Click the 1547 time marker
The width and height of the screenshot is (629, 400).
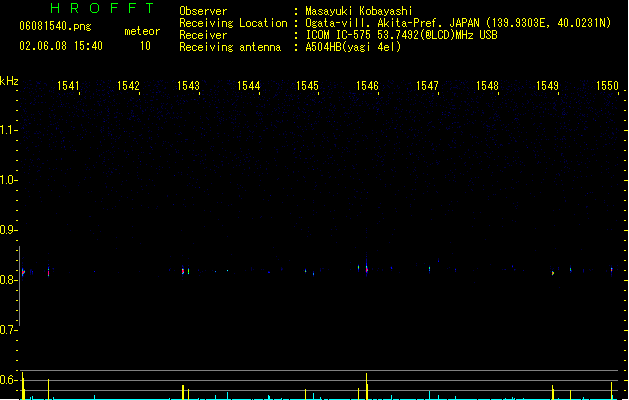pos(427,86)
